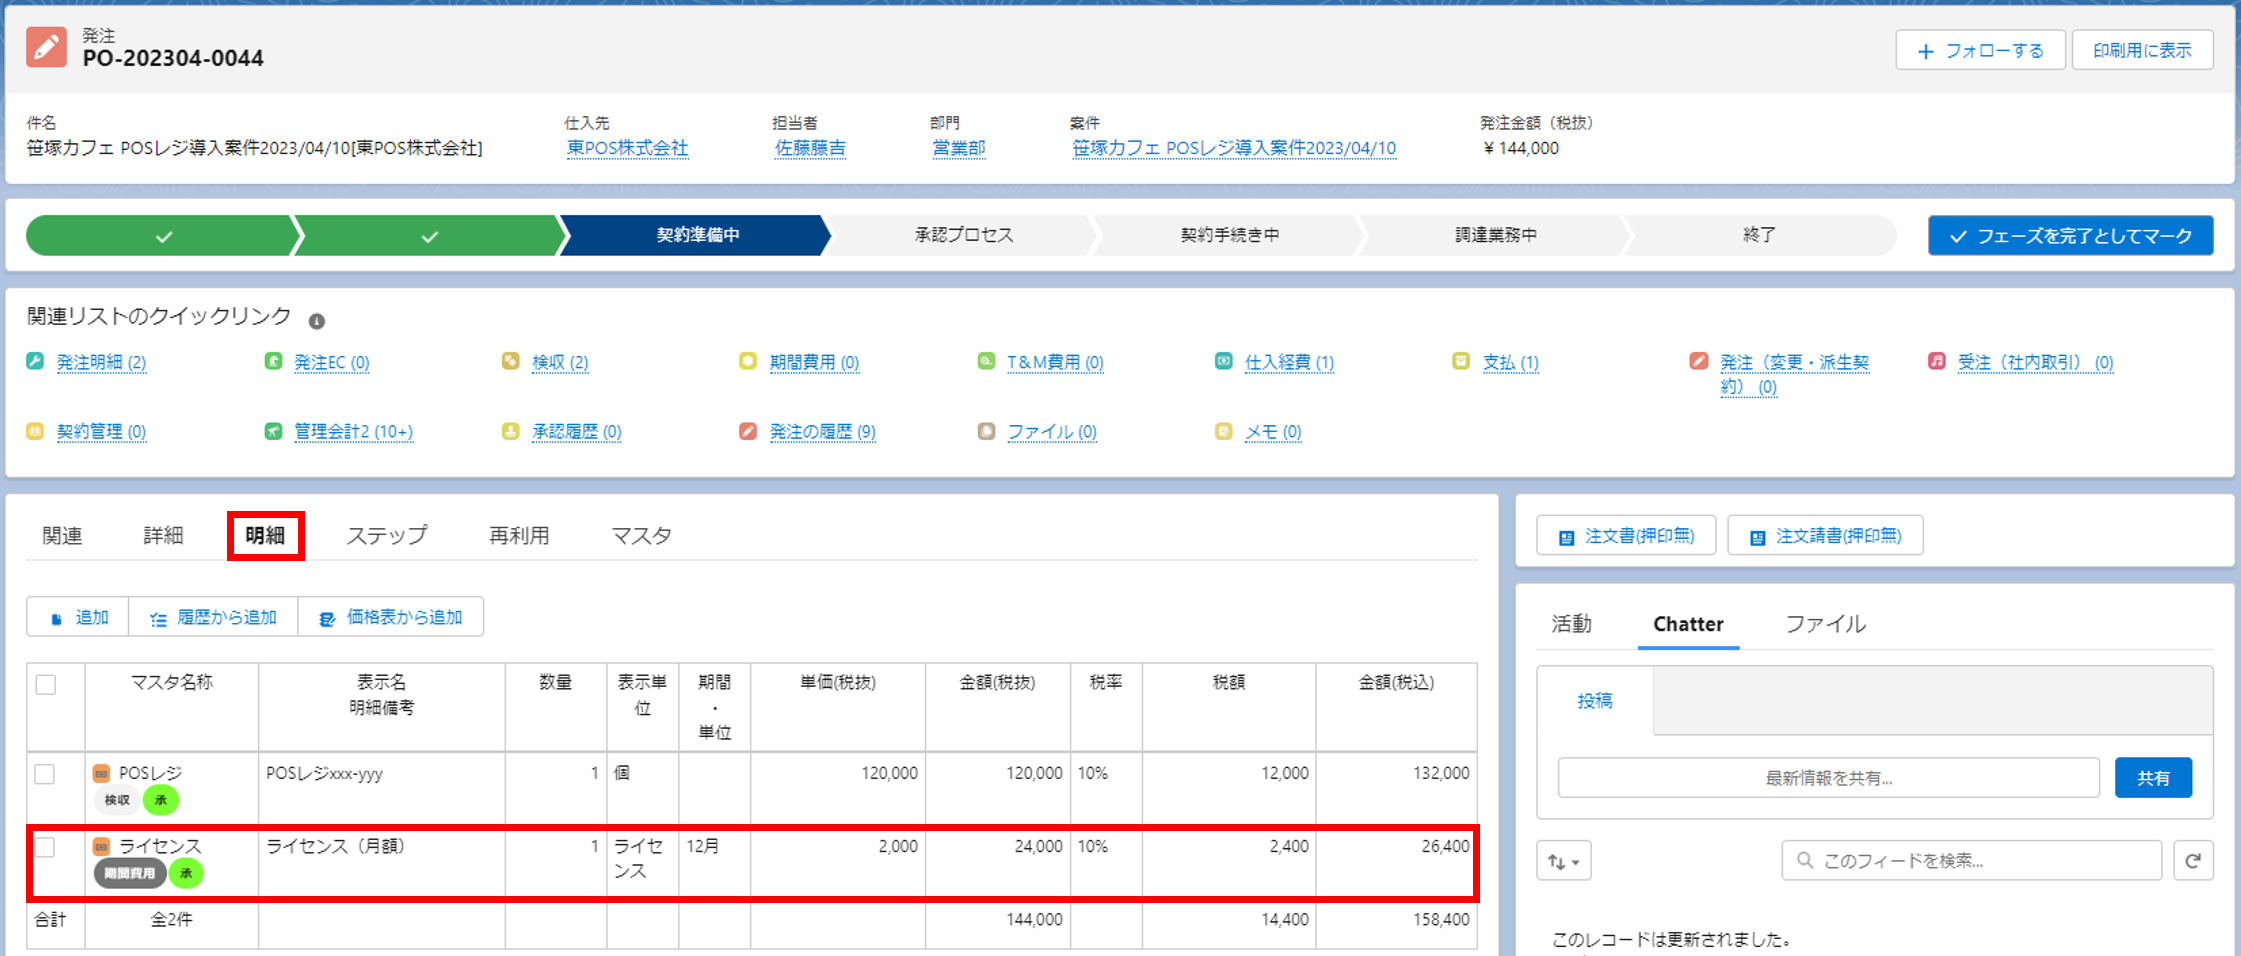Open the 佐藤藤吉 owner link
Image resolution: width=2241 pixels, height=956 pixels.
tap(810, 148)
